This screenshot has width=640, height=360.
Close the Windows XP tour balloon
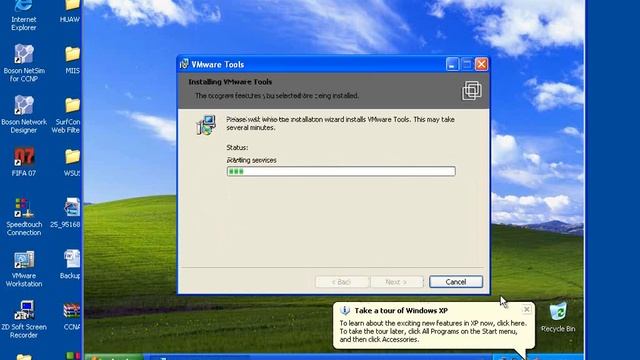pos(527,309)
